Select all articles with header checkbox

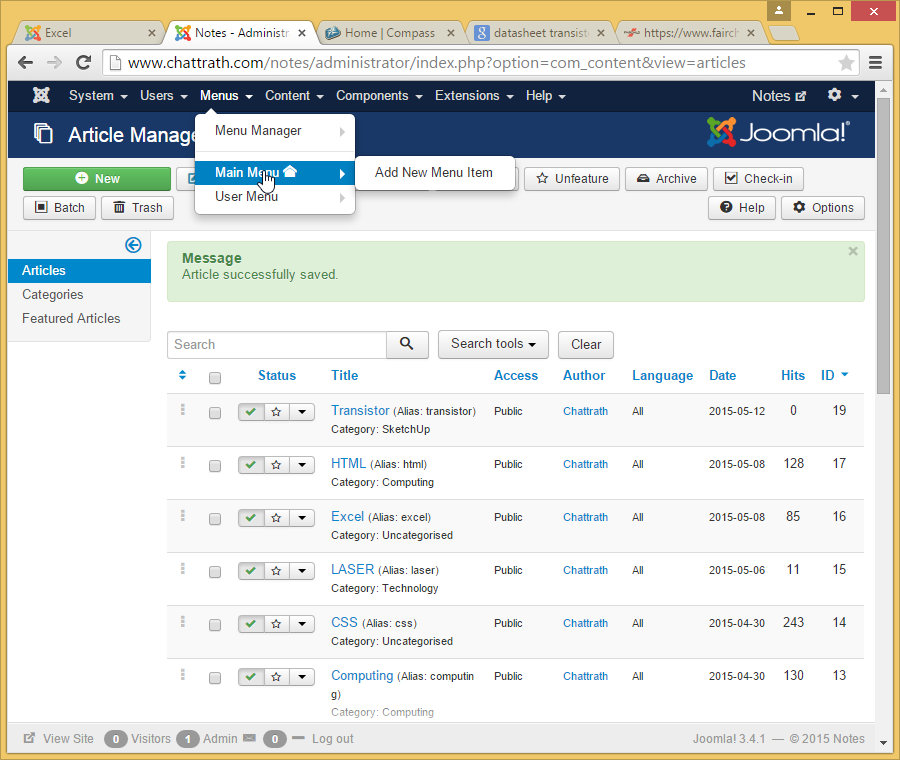coord(215,377)
